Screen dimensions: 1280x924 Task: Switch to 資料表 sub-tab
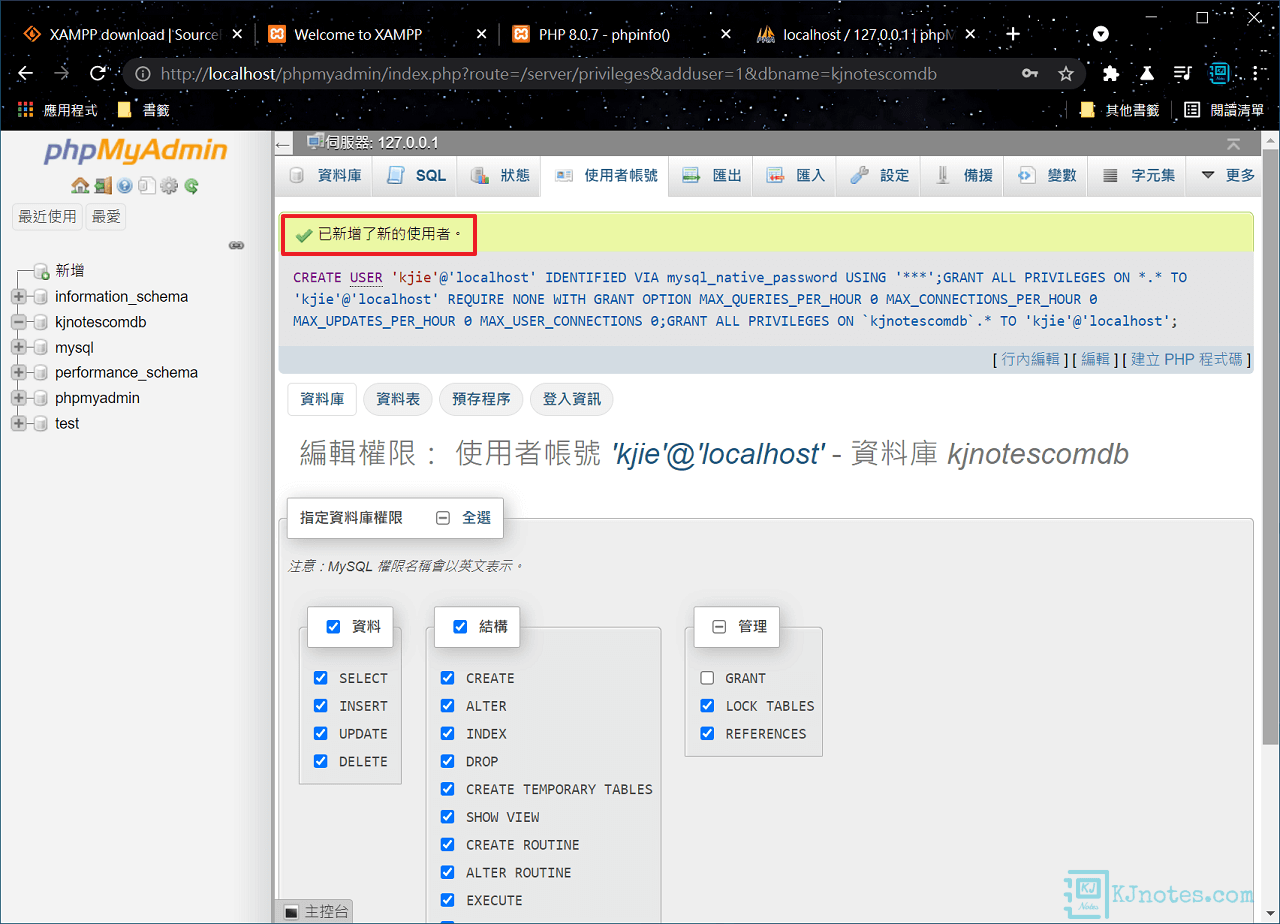point(398,399)
